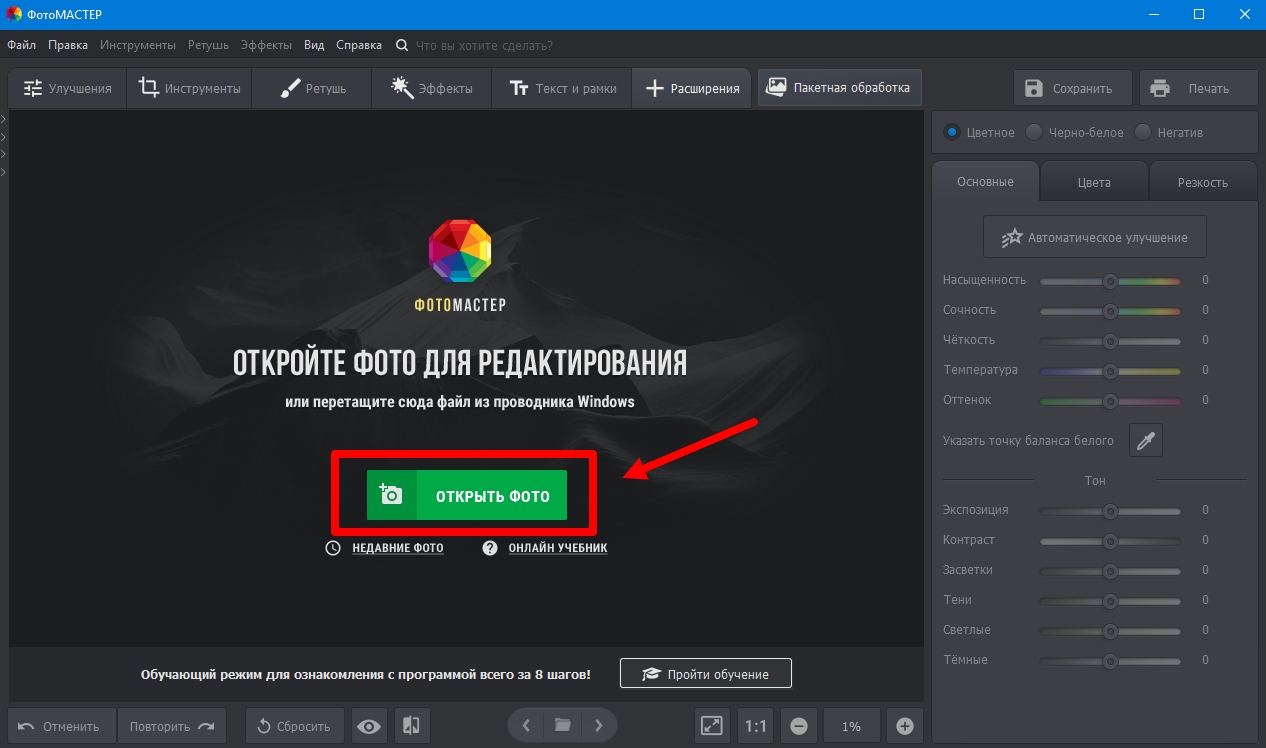This screenshot has width=1266, height=748.
Task: Zoom out with minus icon
Action: [799, 726]
